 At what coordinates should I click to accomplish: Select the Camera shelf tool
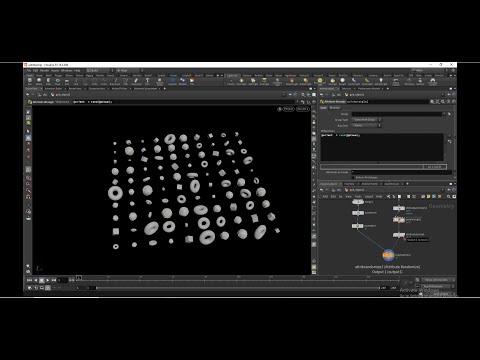click(231, 81)
